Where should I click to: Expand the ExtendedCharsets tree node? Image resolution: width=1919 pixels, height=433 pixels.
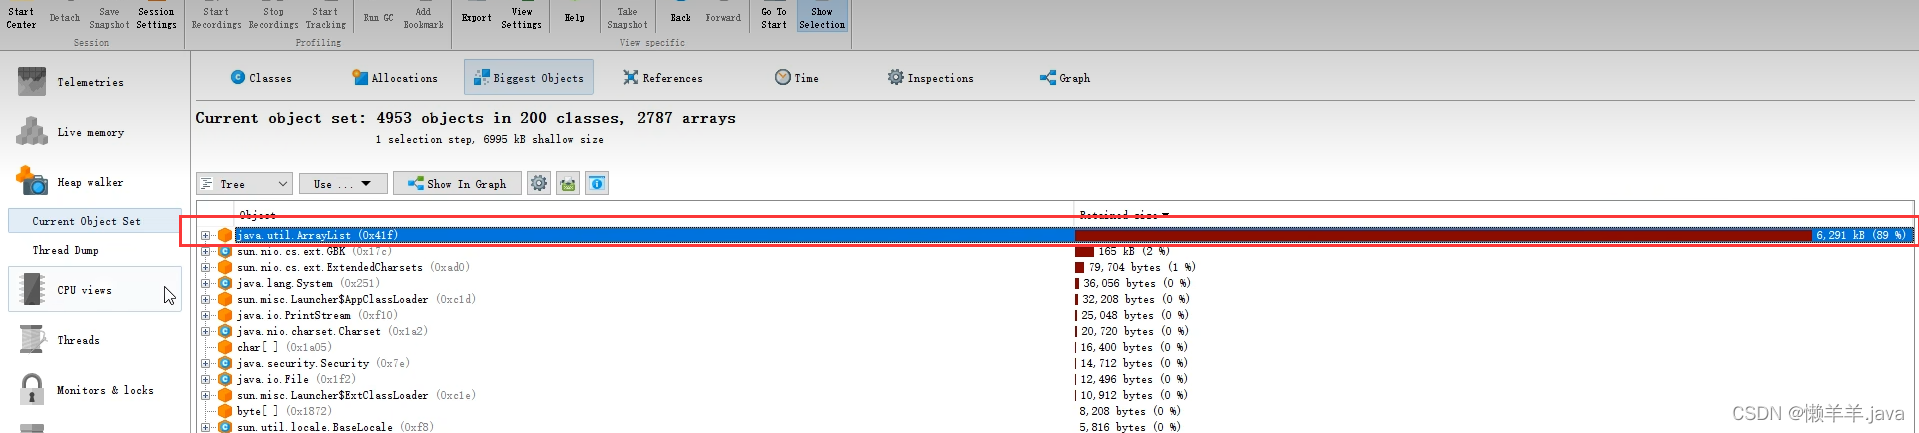pyautogui.click(x=205, y=267)
